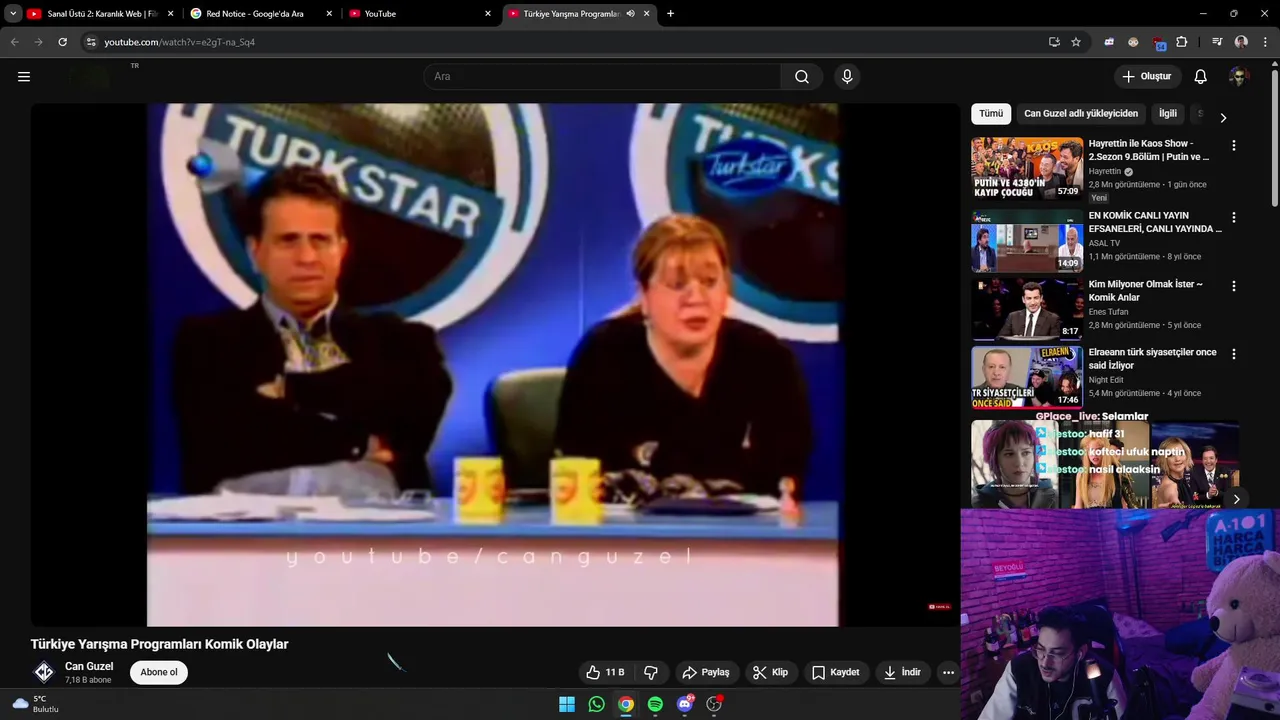1280x720 pixels.
Task: Select the Tümü filter chip
Action: click(x=991, y=114)
